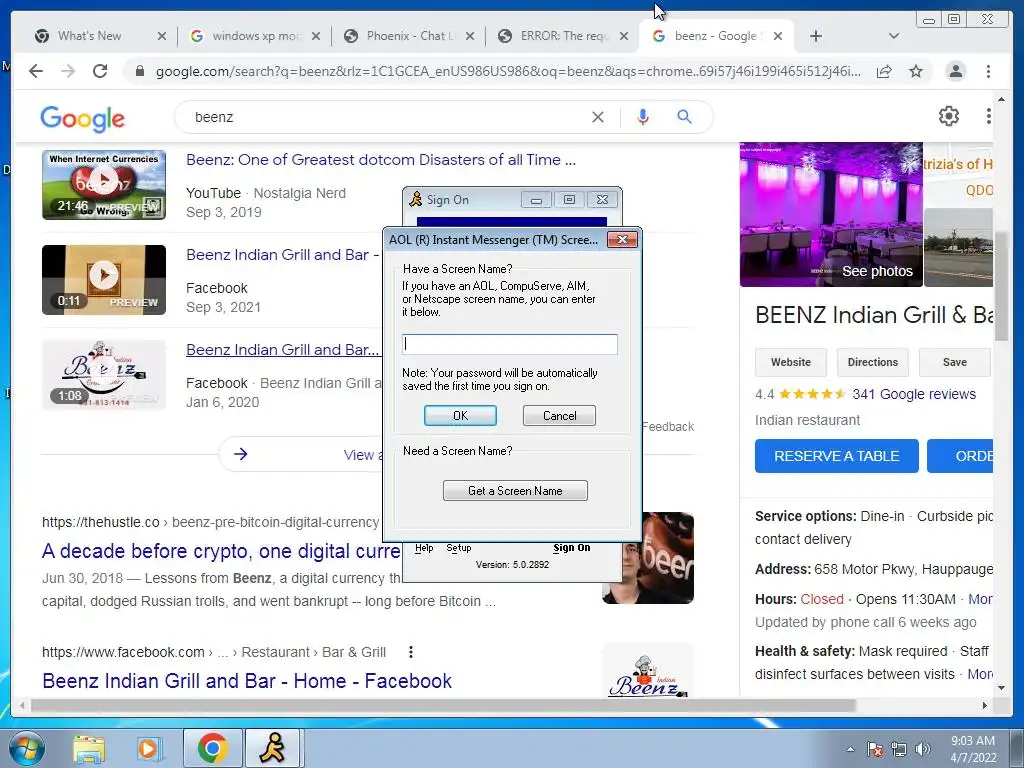Click AIM running man icon in Sign On title

pos(415,199)
